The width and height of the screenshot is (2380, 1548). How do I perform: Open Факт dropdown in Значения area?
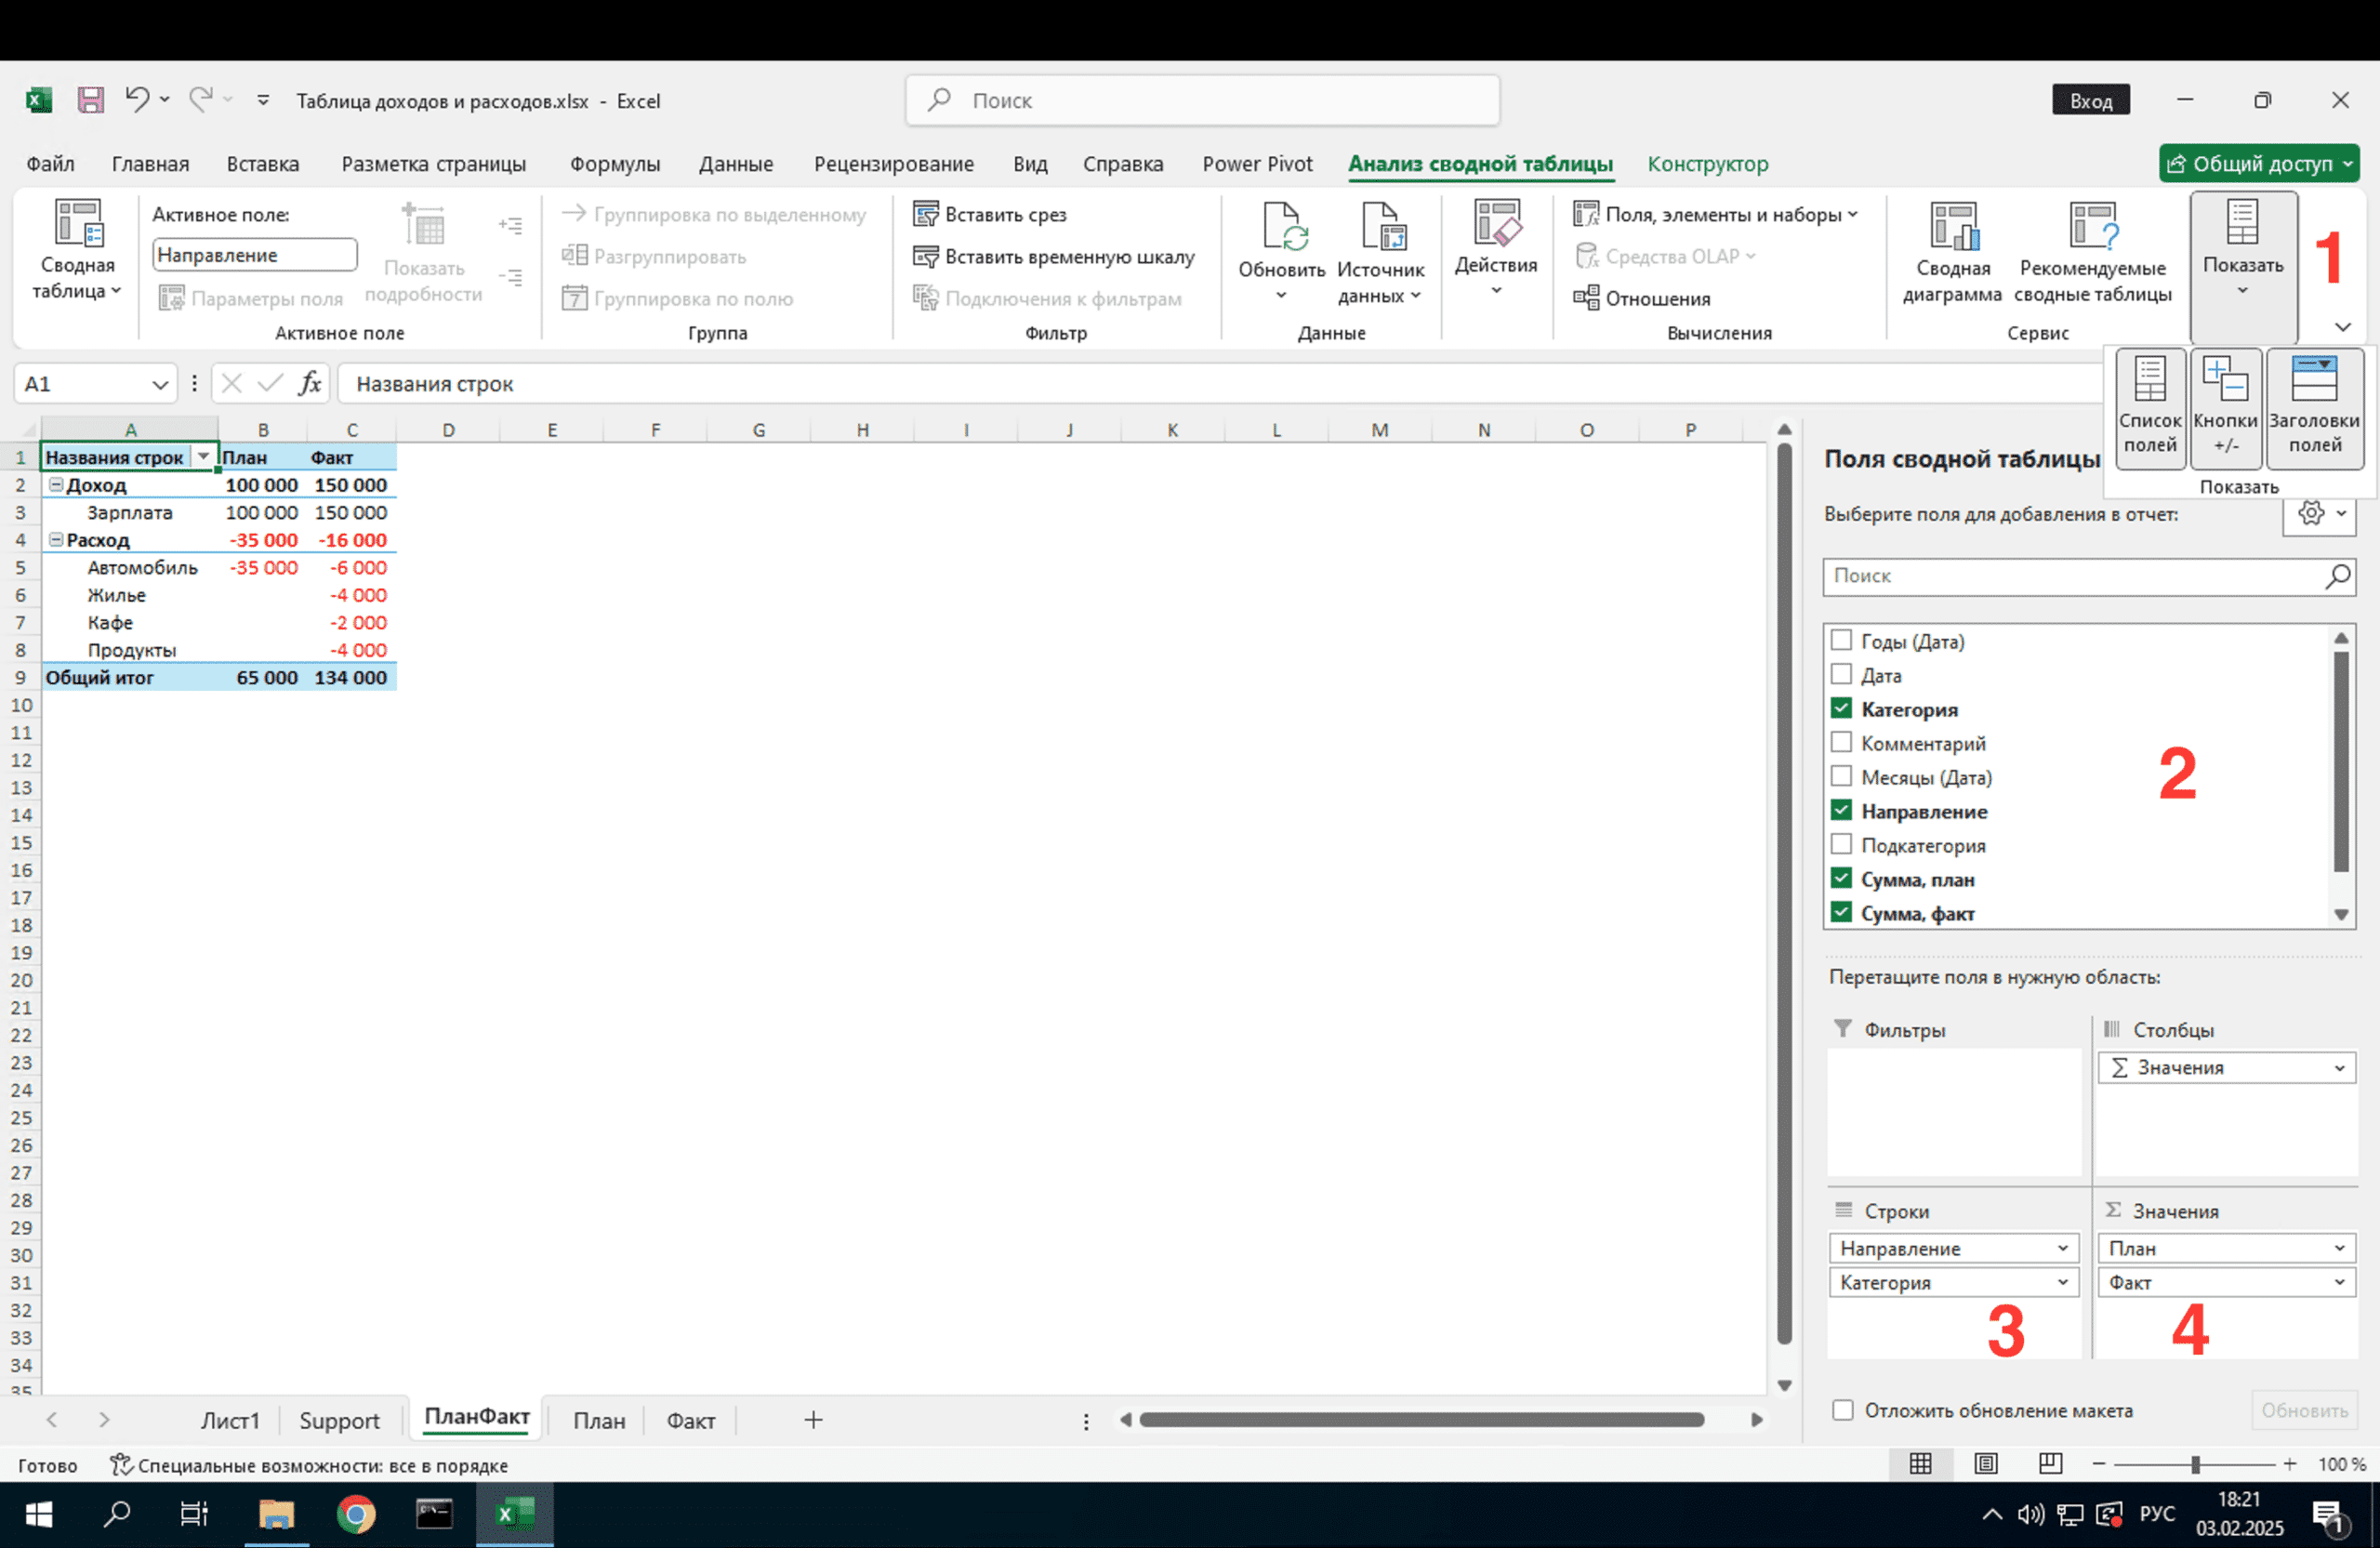coord(2339,1282)
